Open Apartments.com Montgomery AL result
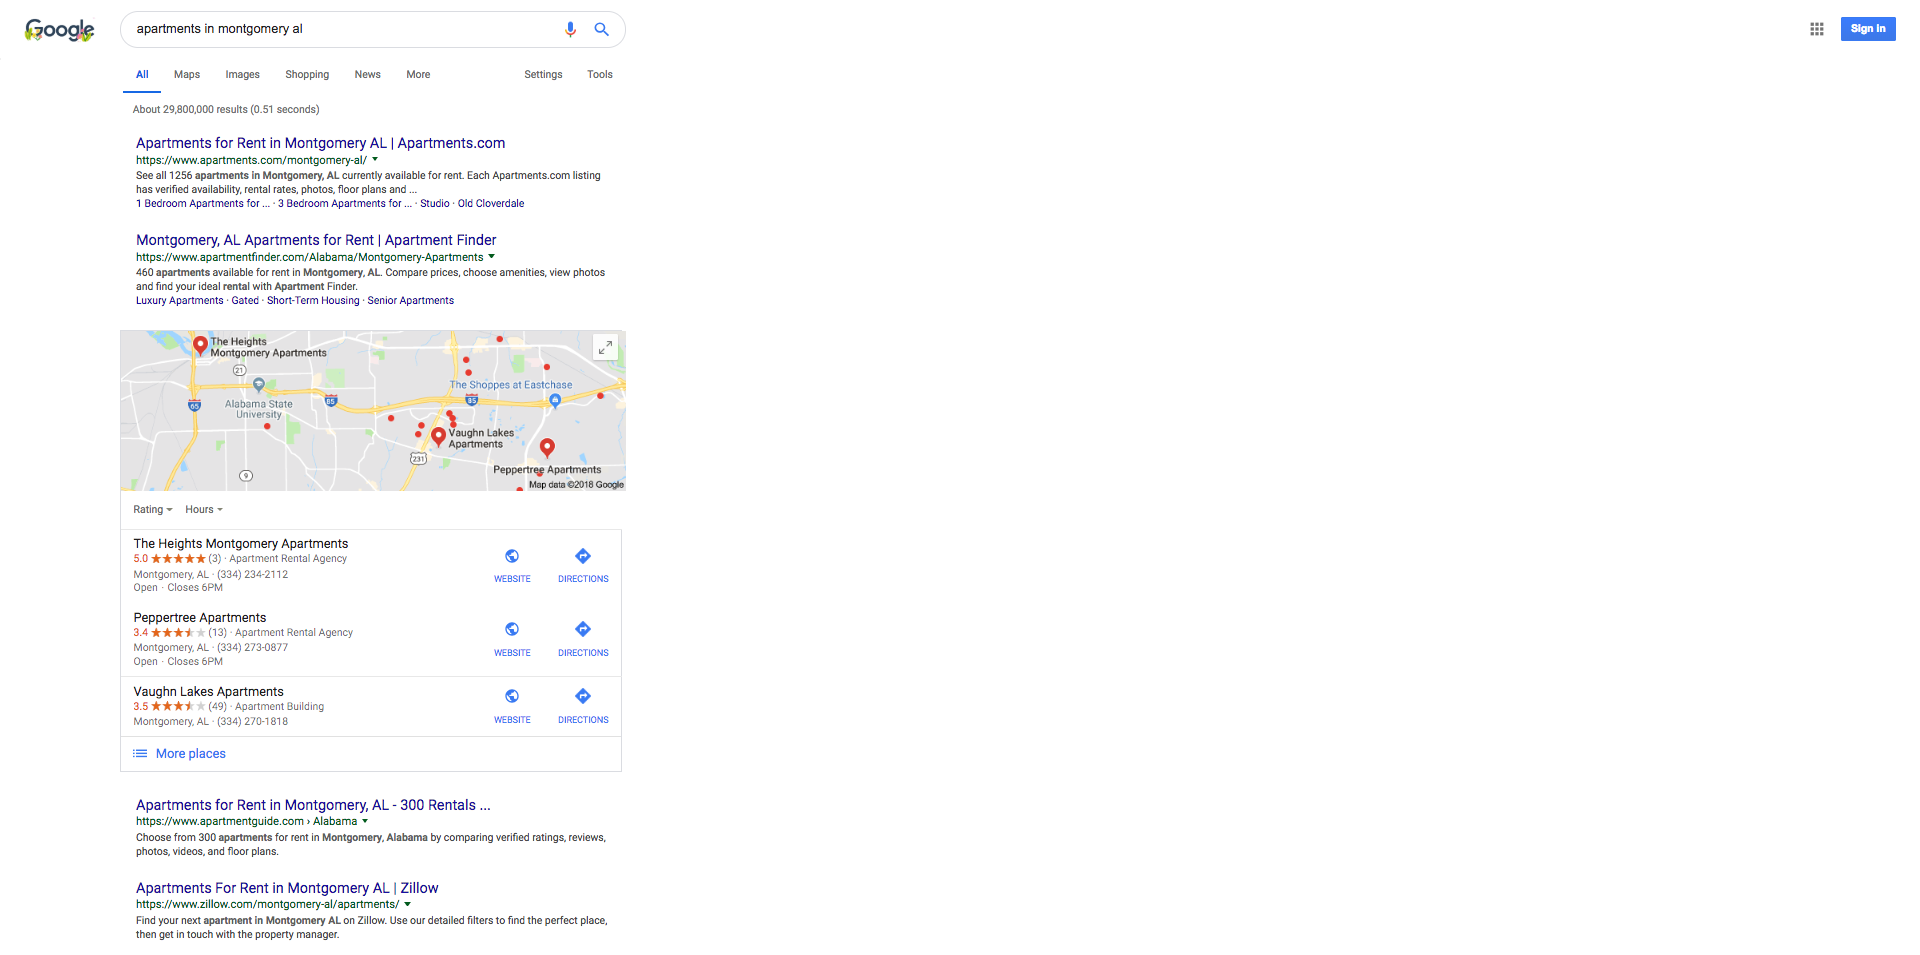This screenshot has width=1920, height=955. 320,143
